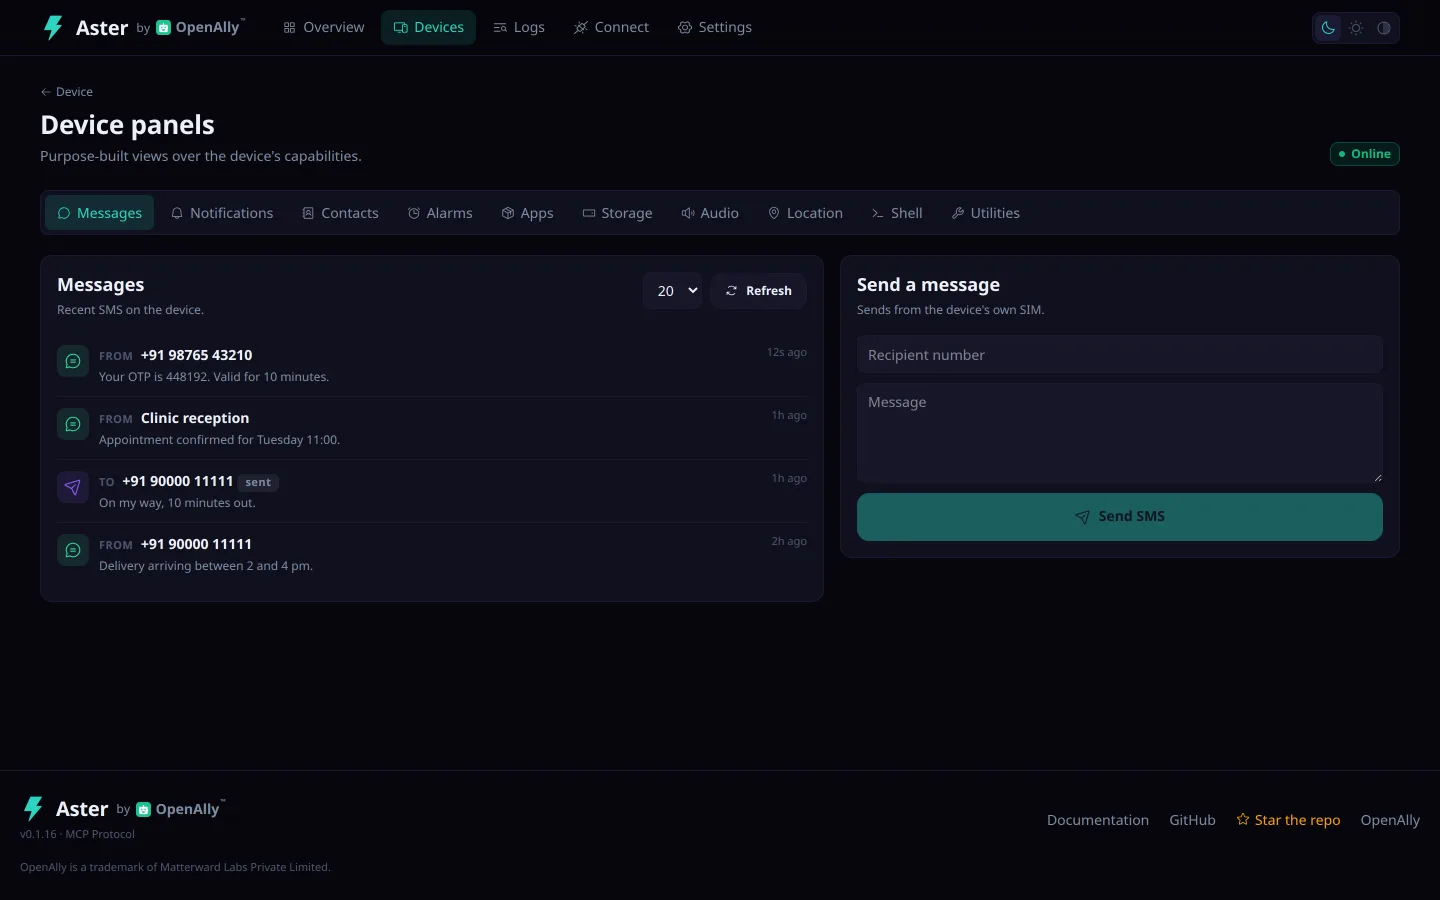Image resolution: width=1440 pixels, height=900 pixels.
Task: Click the 'sent' badge on outgoing message
Action: (x=258, y=482)
